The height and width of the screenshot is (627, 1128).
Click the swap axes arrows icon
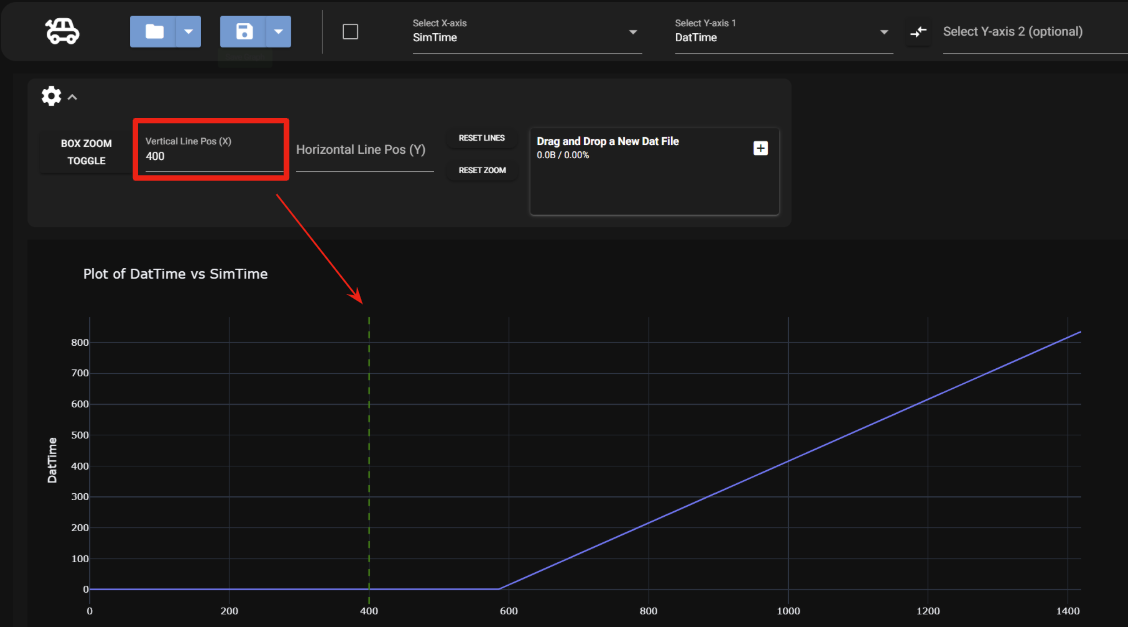[918, 32]
